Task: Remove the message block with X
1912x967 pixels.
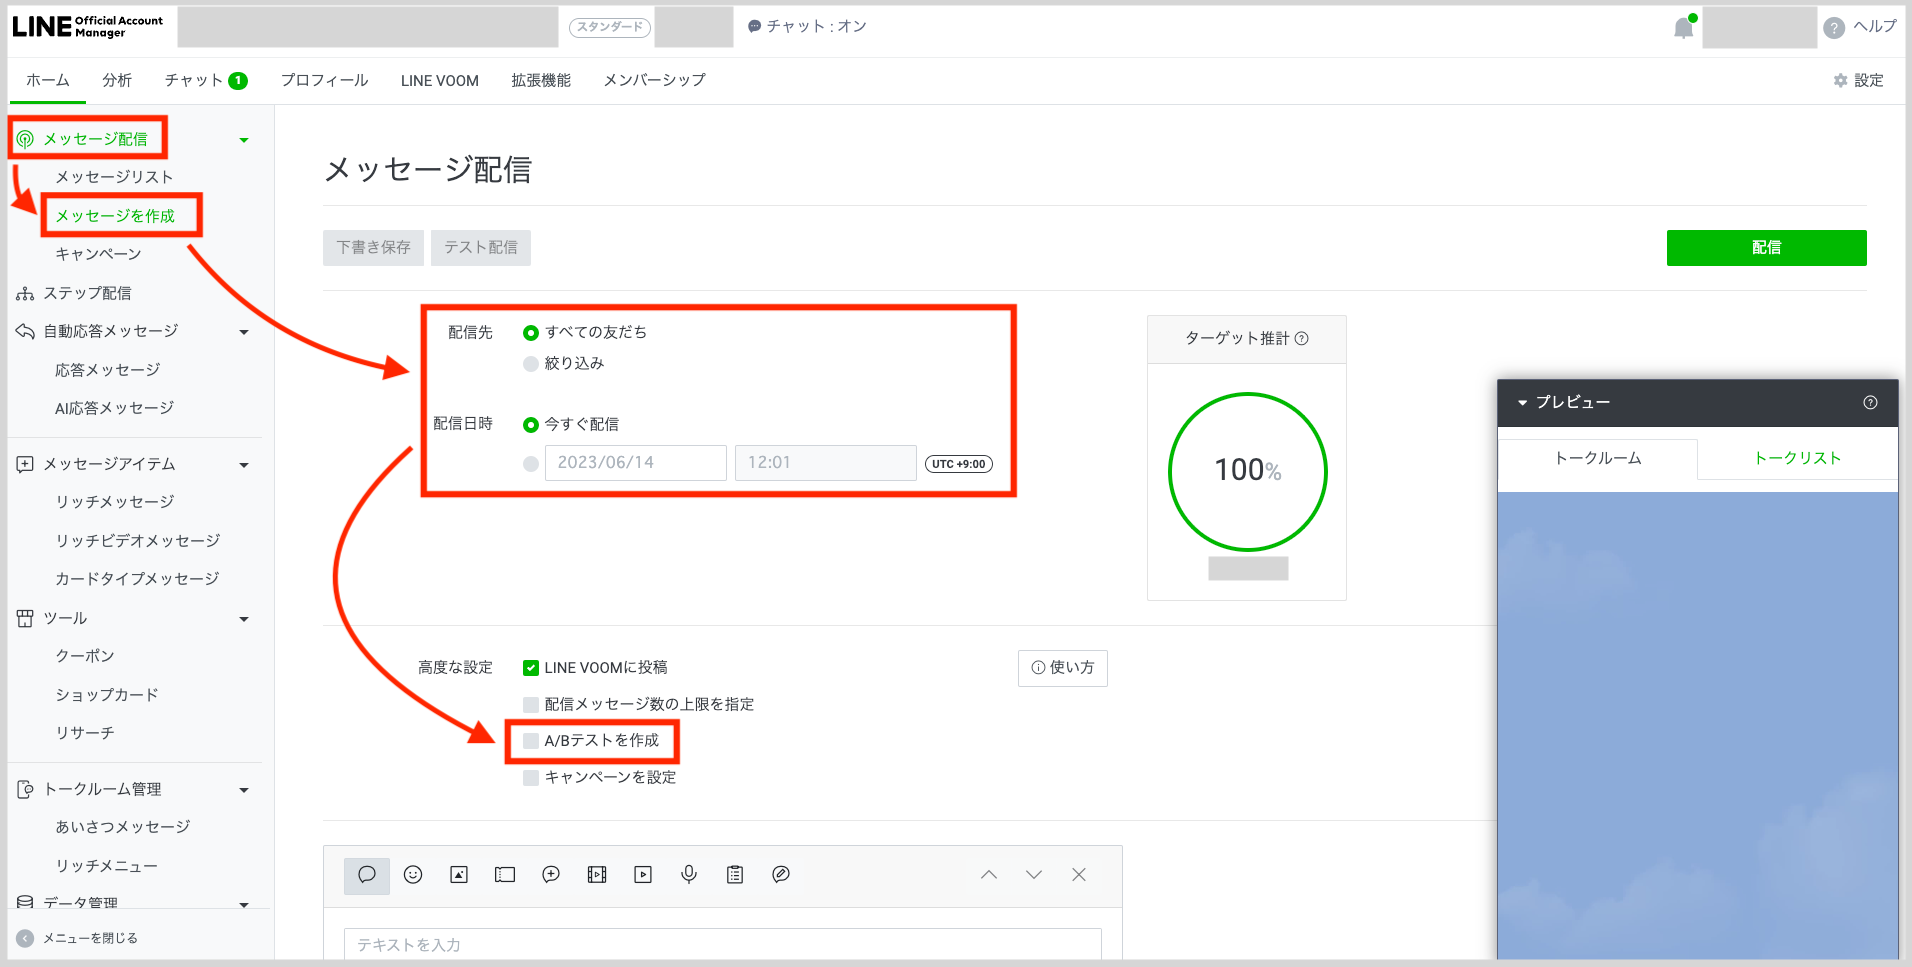Action: [1079, 875]
